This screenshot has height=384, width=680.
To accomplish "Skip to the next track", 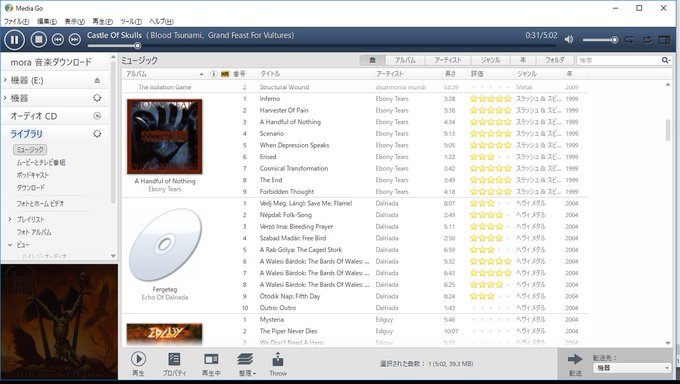I will pos(75,39).
